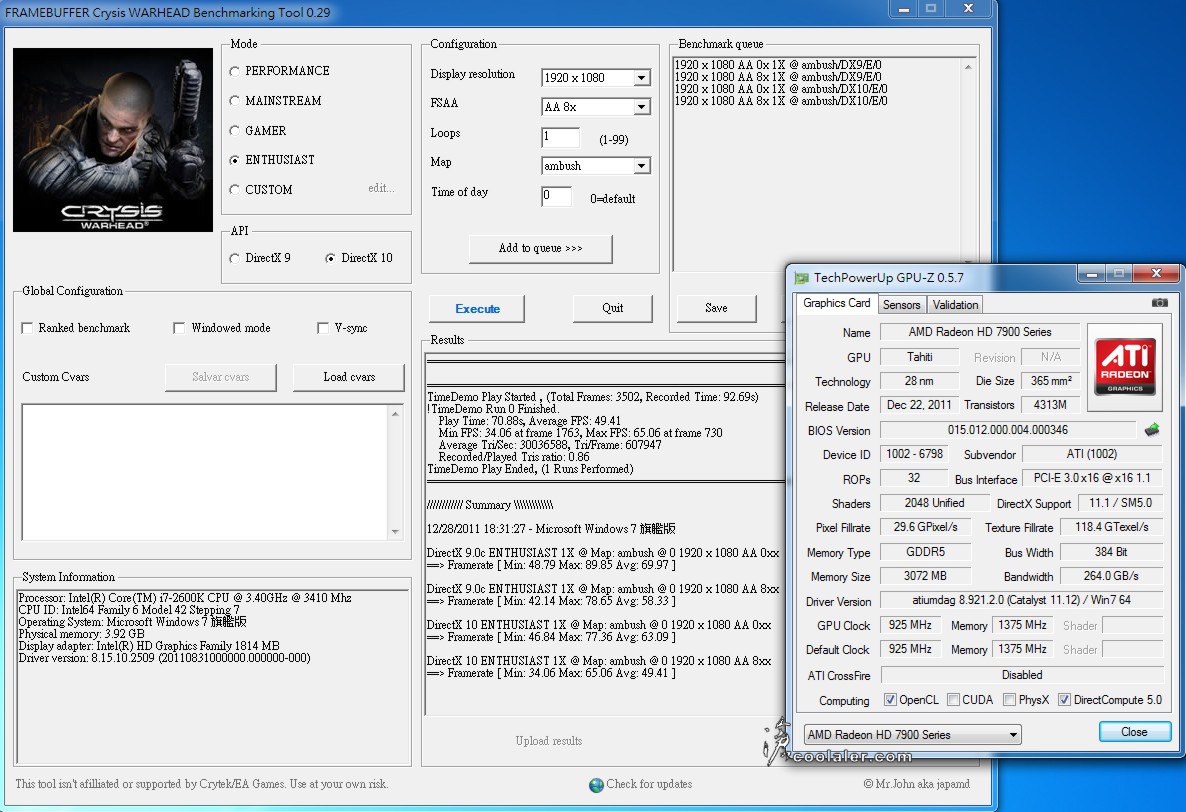Screen dimensions: 1186x812
Task: Toggle the V-sync checkbox
Action: click(322, 328)
